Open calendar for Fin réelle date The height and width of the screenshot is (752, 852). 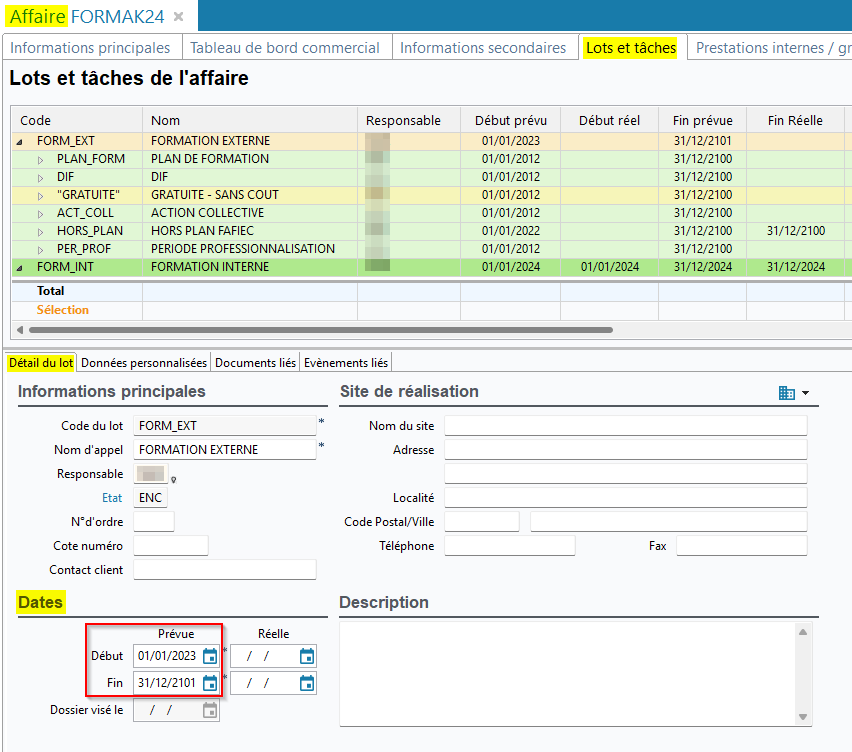click(307, 683)
